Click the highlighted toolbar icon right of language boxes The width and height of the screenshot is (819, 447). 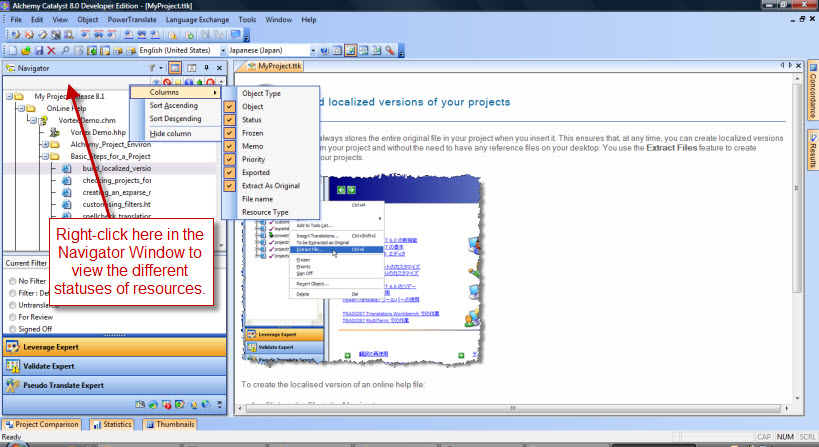point(350,51)
